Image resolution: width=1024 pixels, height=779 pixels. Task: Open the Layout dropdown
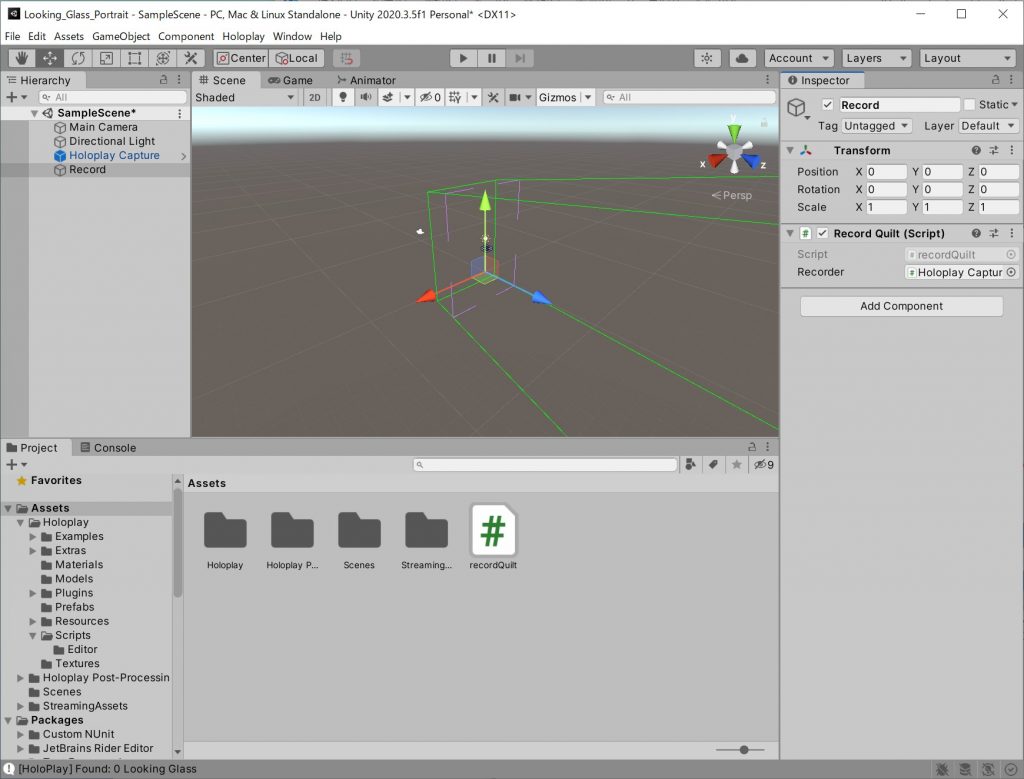[967, 58]
